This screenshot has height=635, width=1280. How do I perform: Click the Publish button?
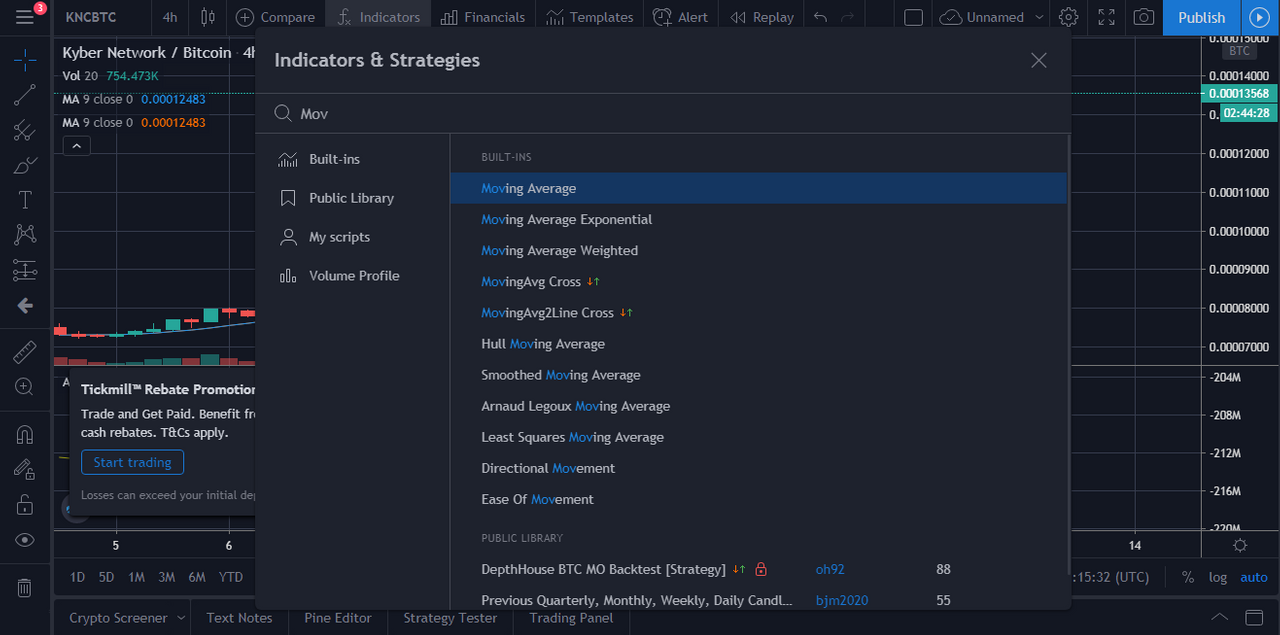1201,17
